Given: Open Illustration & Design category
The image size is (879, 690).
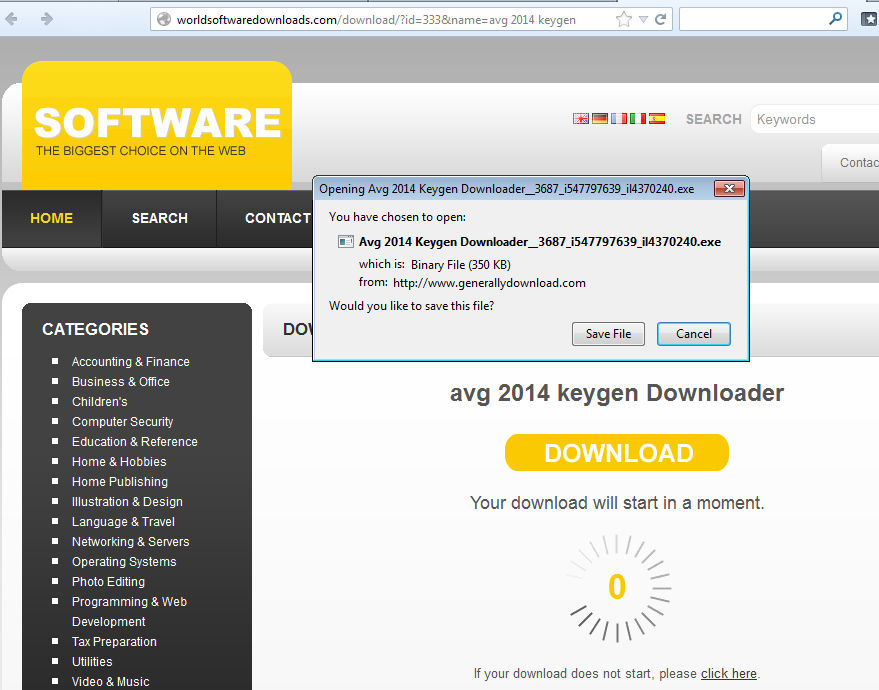Looking at the screenshot, I should [127, 502].
